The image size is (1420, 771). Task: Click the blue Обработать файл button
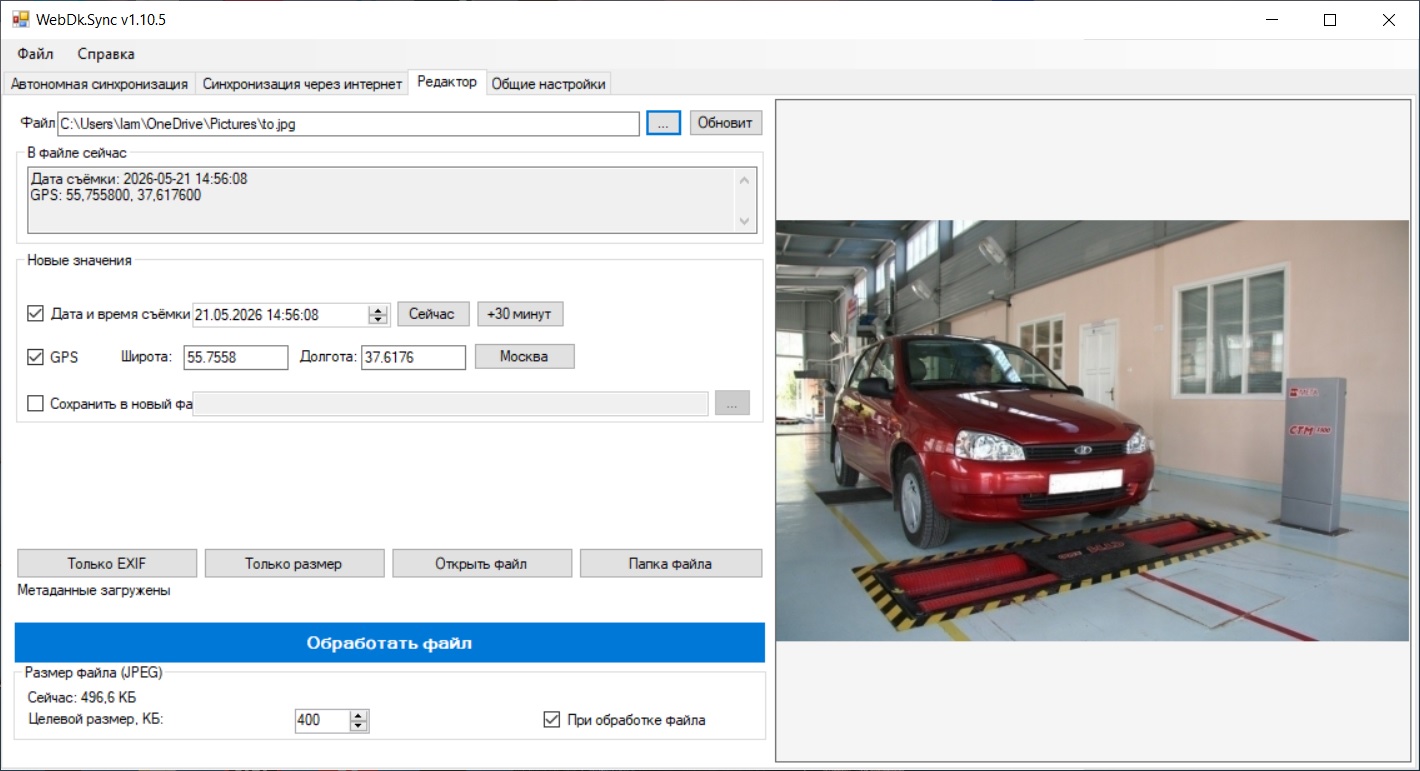pos(389,643)
